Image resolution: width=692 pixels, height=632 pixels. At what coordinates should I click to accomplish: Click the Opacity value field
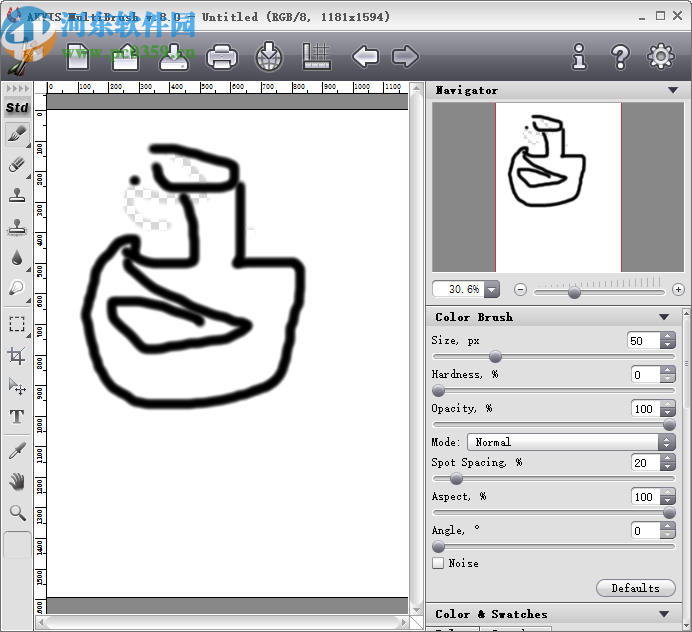pyautogui.click(x=646, y=409)
